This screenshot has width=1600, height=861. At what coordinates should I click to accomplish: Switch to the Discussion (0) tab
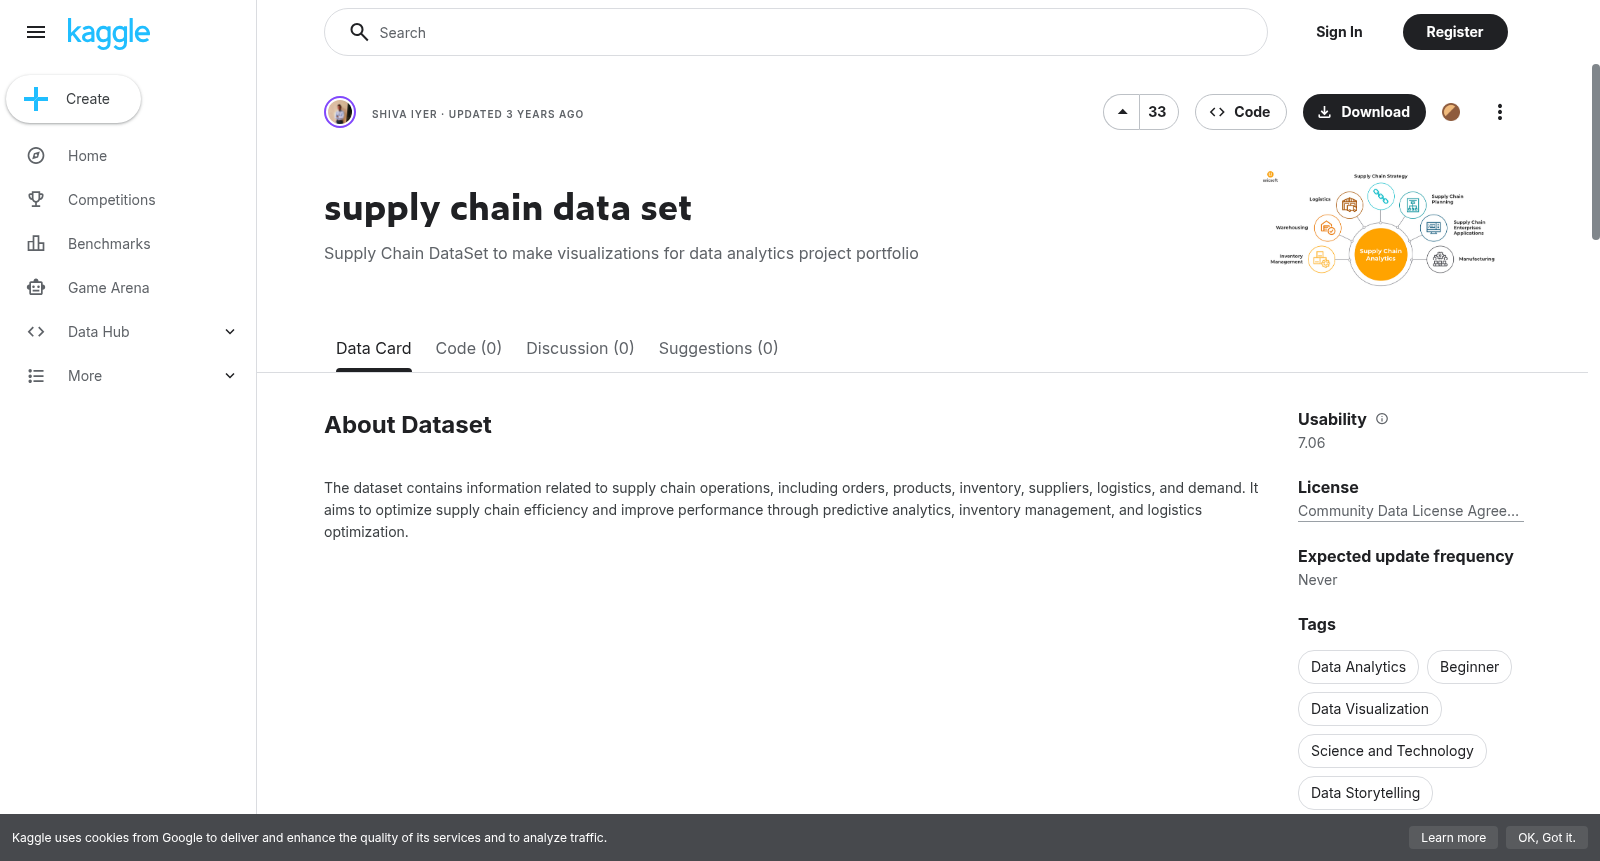[580, 348]
